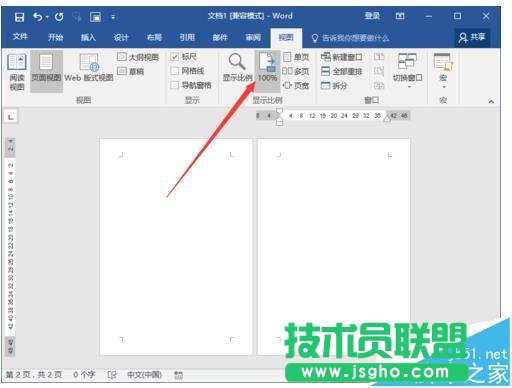
Task: Click the first line indent marker on ruler
Action: coord(279,111)
